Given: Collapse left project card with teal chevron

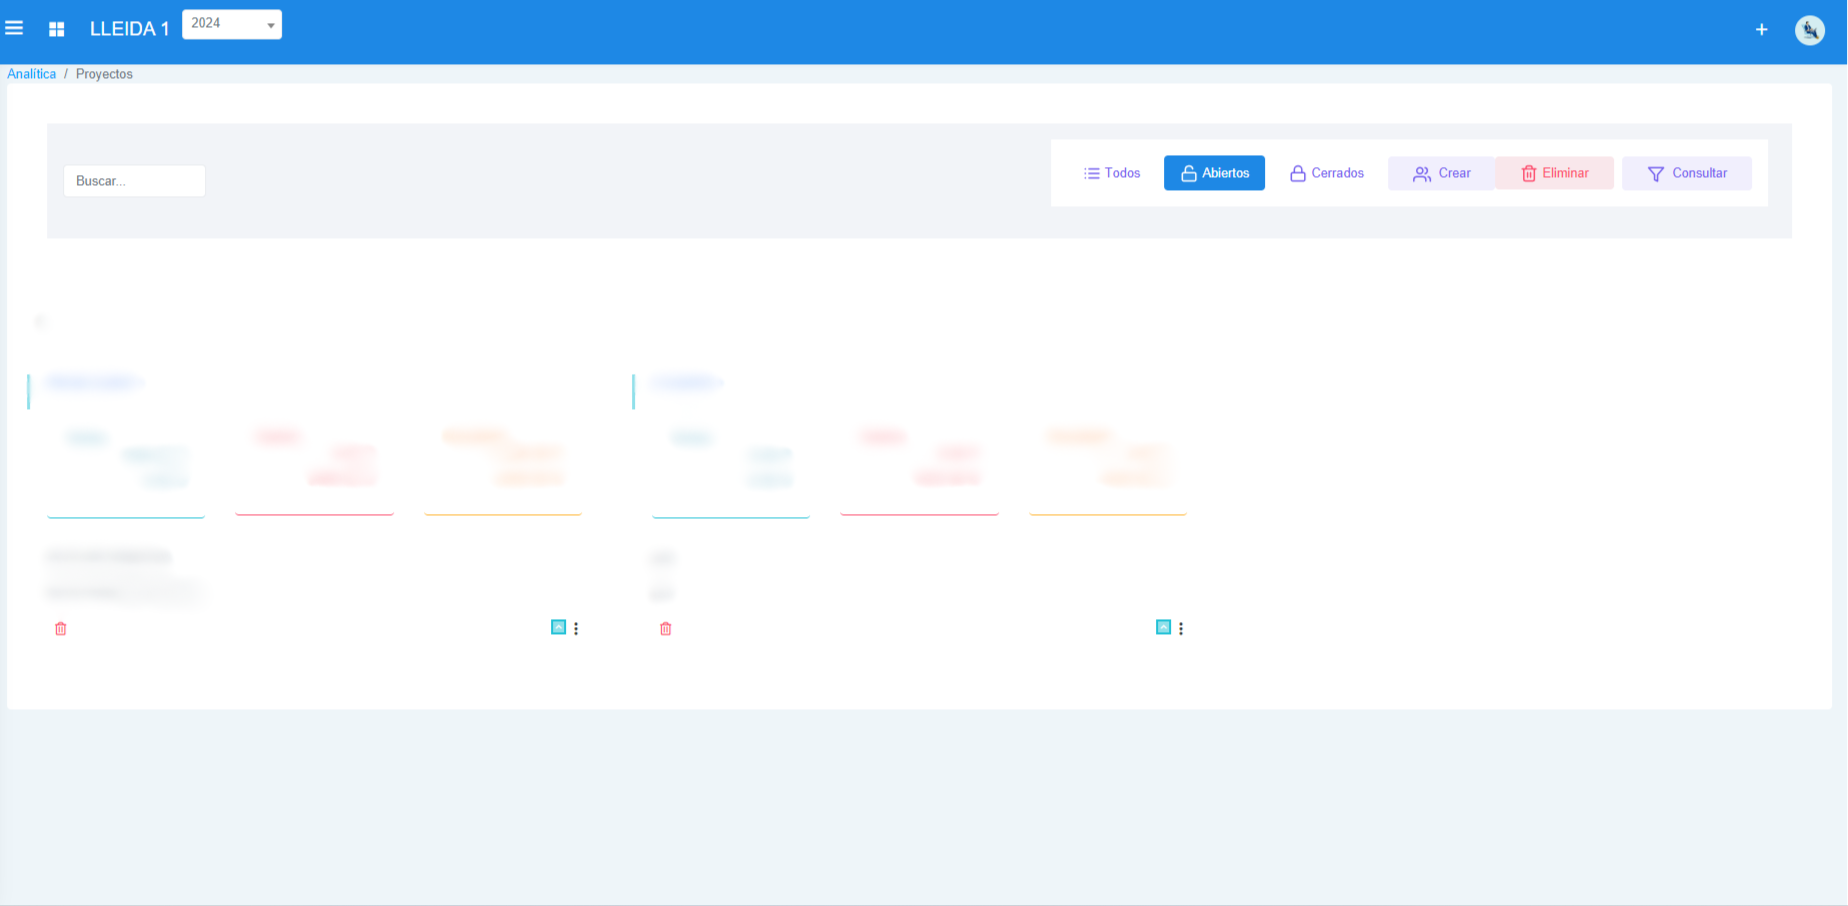Looking at the screenshot, I should coord(558,627).
